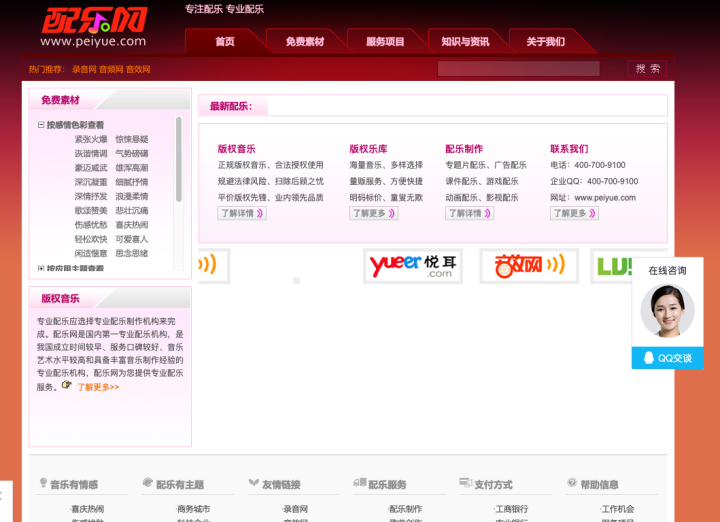Select 气势磅礴 category
720x522 pixels.
(x=132, y=153)
